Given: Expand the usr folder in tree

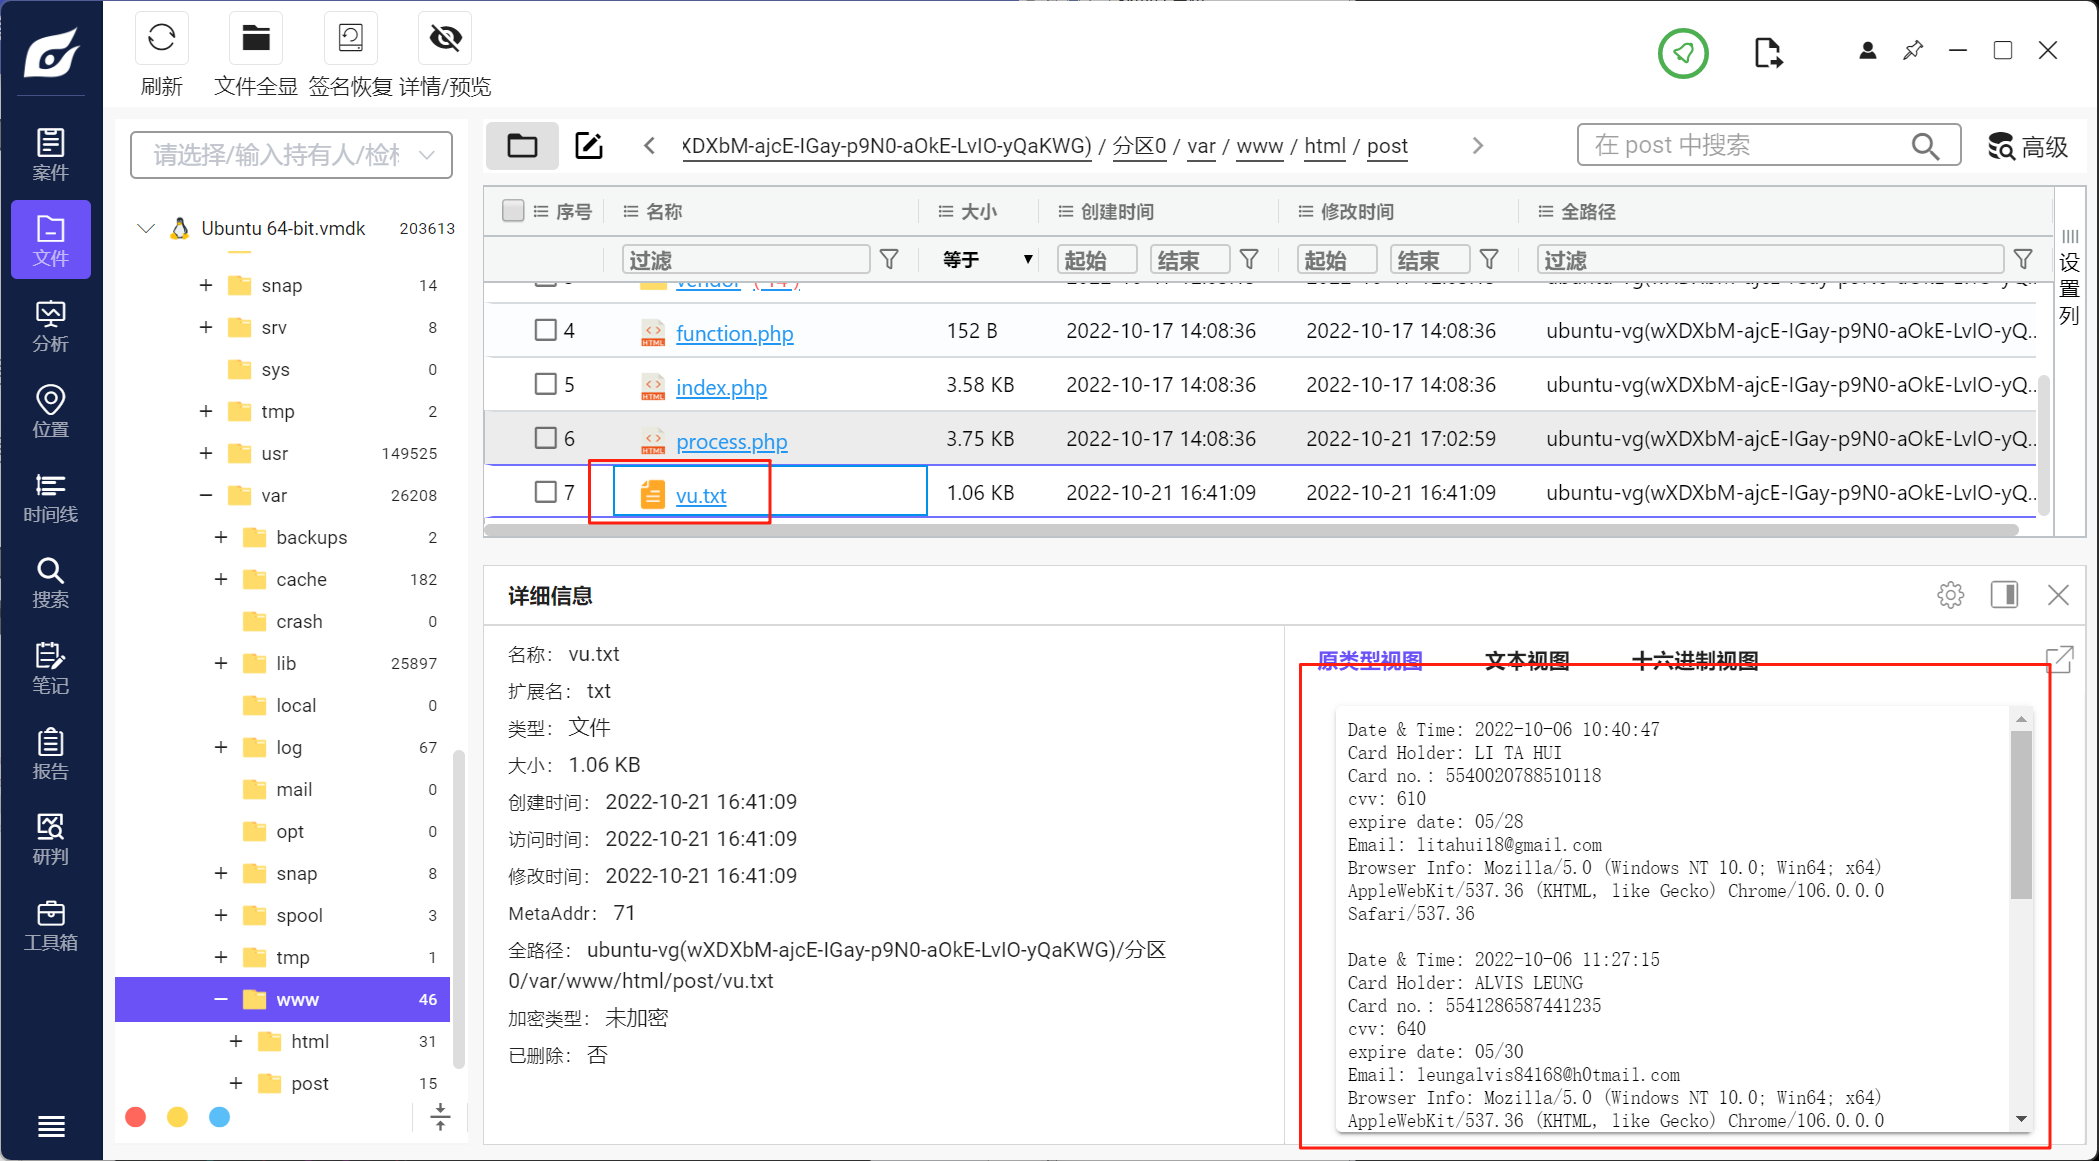Looking at the screenshot, I should coord(206,453).
